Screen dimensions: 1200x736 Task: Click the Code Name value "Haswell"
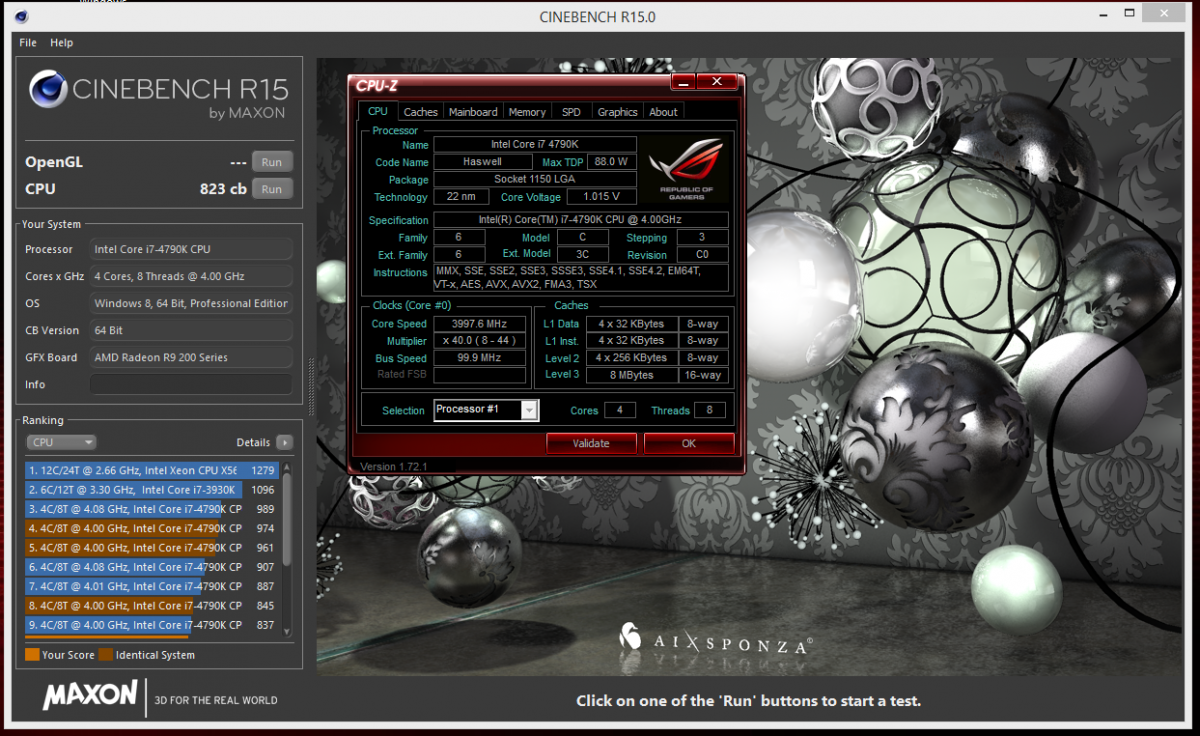coord(483,162)
